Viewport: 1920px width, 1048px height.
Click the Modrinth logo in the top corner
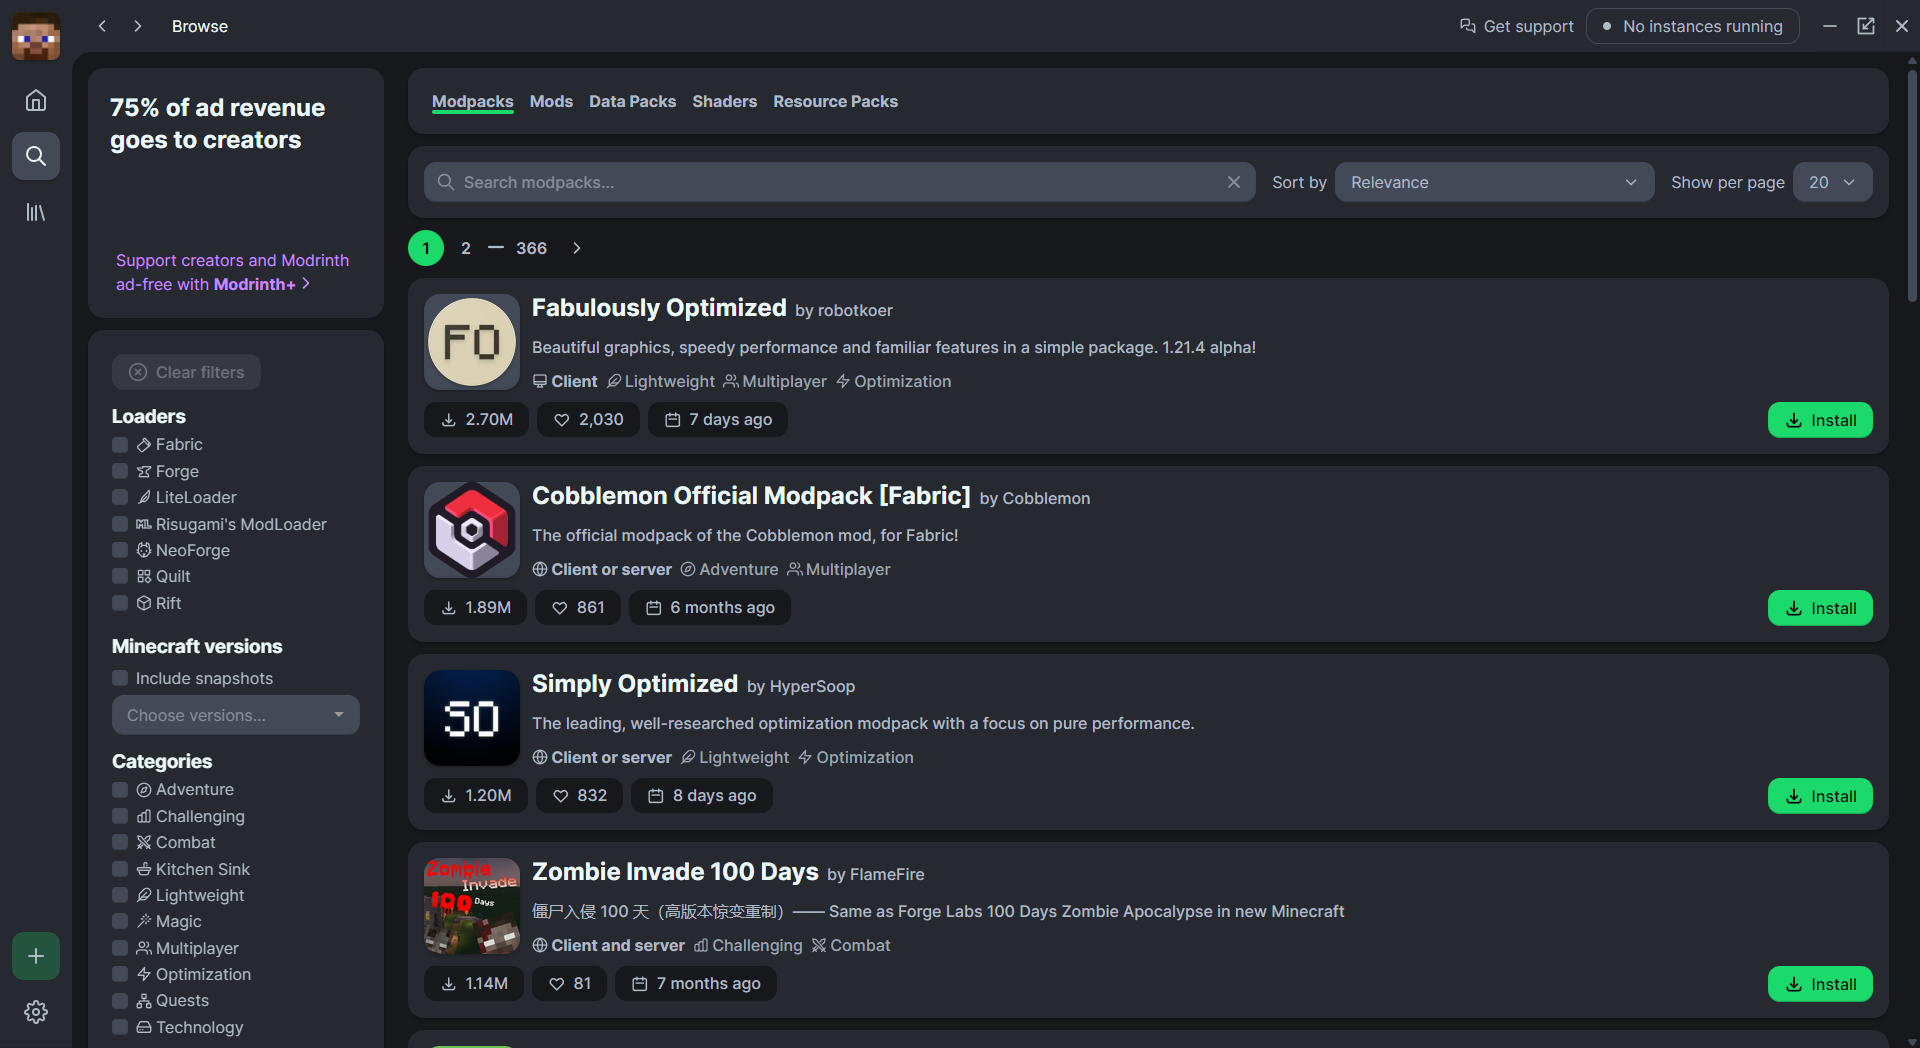36,36
